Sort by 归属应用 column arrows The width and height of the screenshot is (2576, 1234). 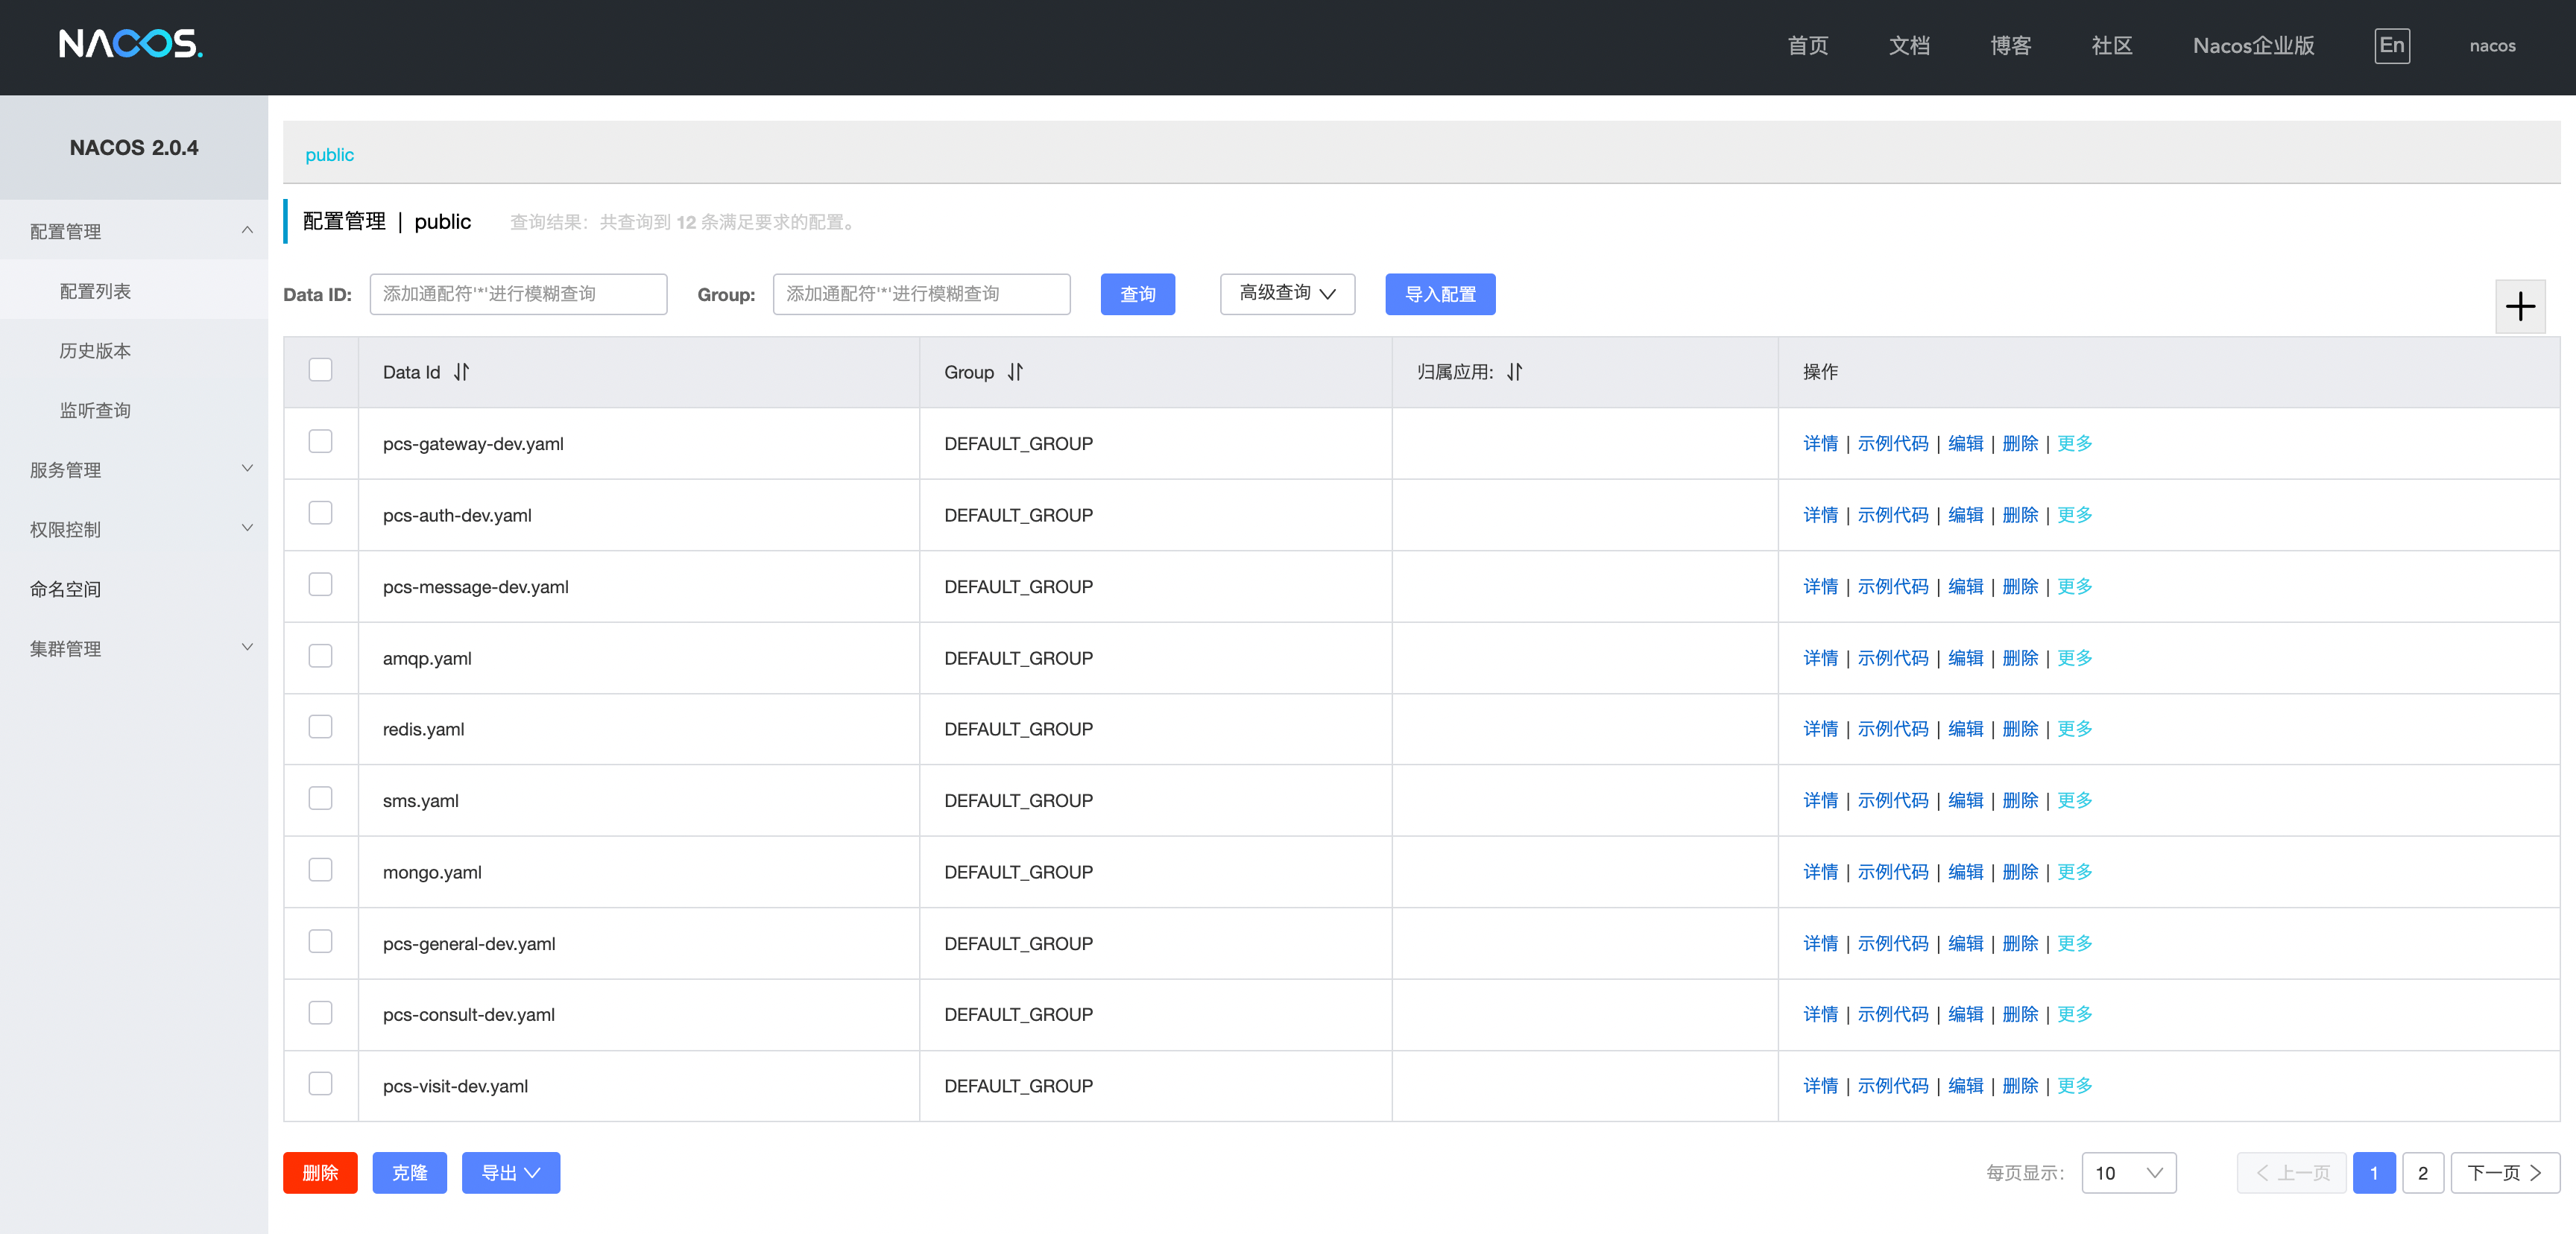click(1514, 372)
